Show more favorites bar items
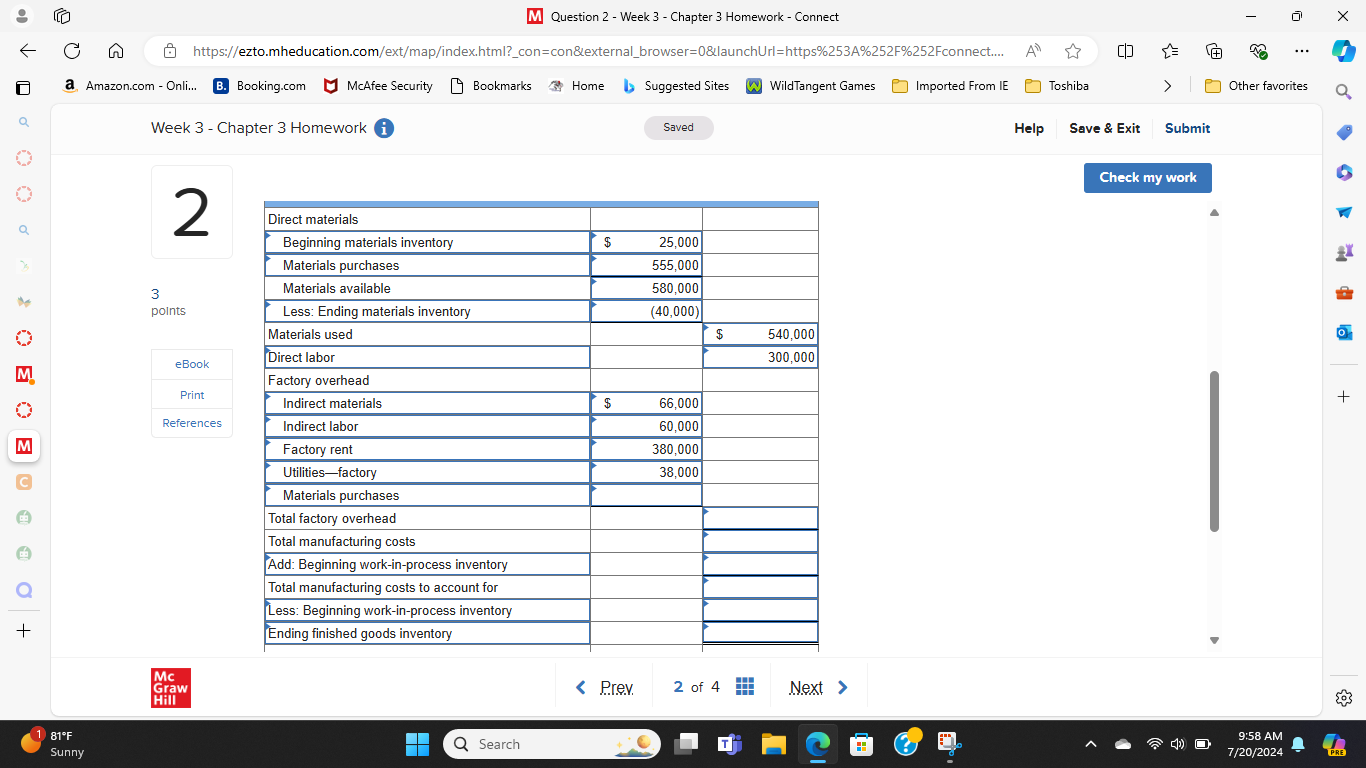The height and width of the screenshot is (768, 1366). [1167, 86]
